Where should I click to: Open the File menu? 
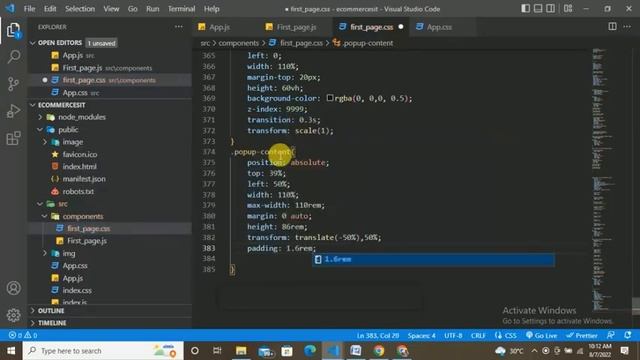click(x=29, y=9)
